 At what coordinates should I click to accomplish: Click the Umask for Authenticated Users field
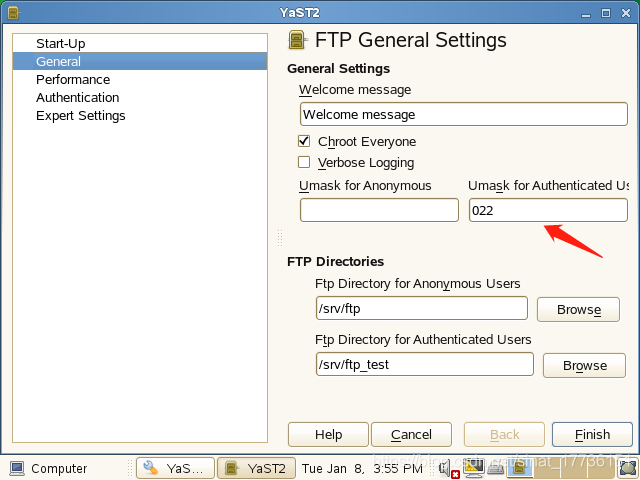pyautogui.click(x=548, y=210)
